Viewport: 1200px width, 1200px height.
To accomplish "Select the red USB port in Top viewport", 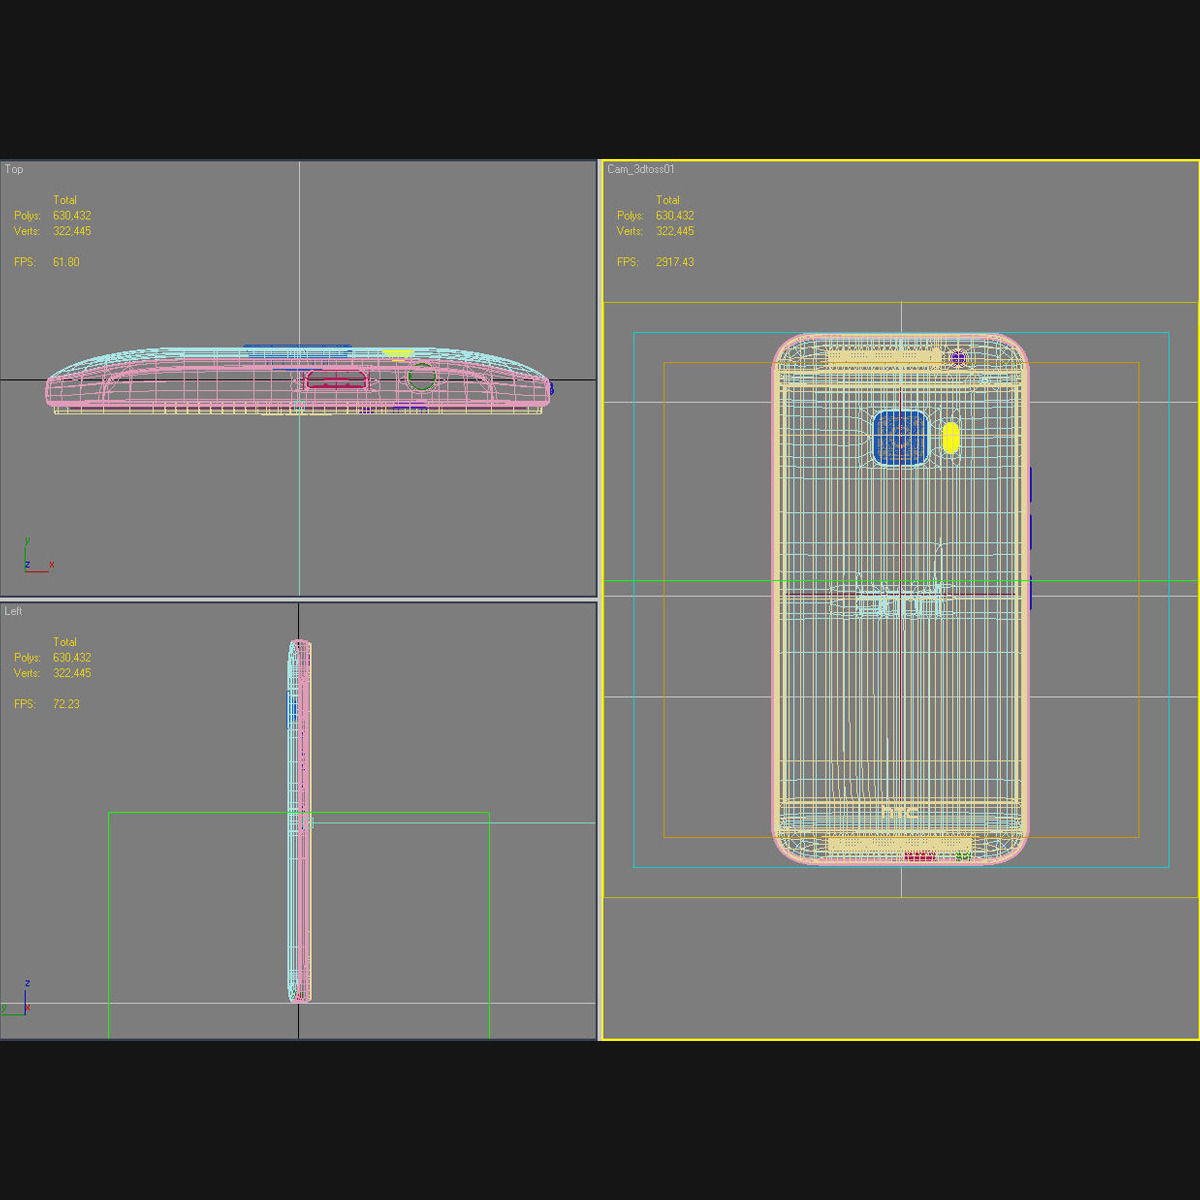I will 337,379.
